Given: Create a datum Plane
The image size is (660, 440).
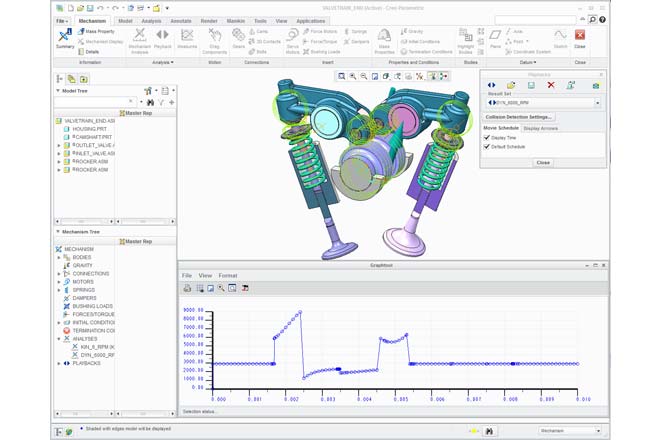Looking at the screenshot, I should click(495, 39).
